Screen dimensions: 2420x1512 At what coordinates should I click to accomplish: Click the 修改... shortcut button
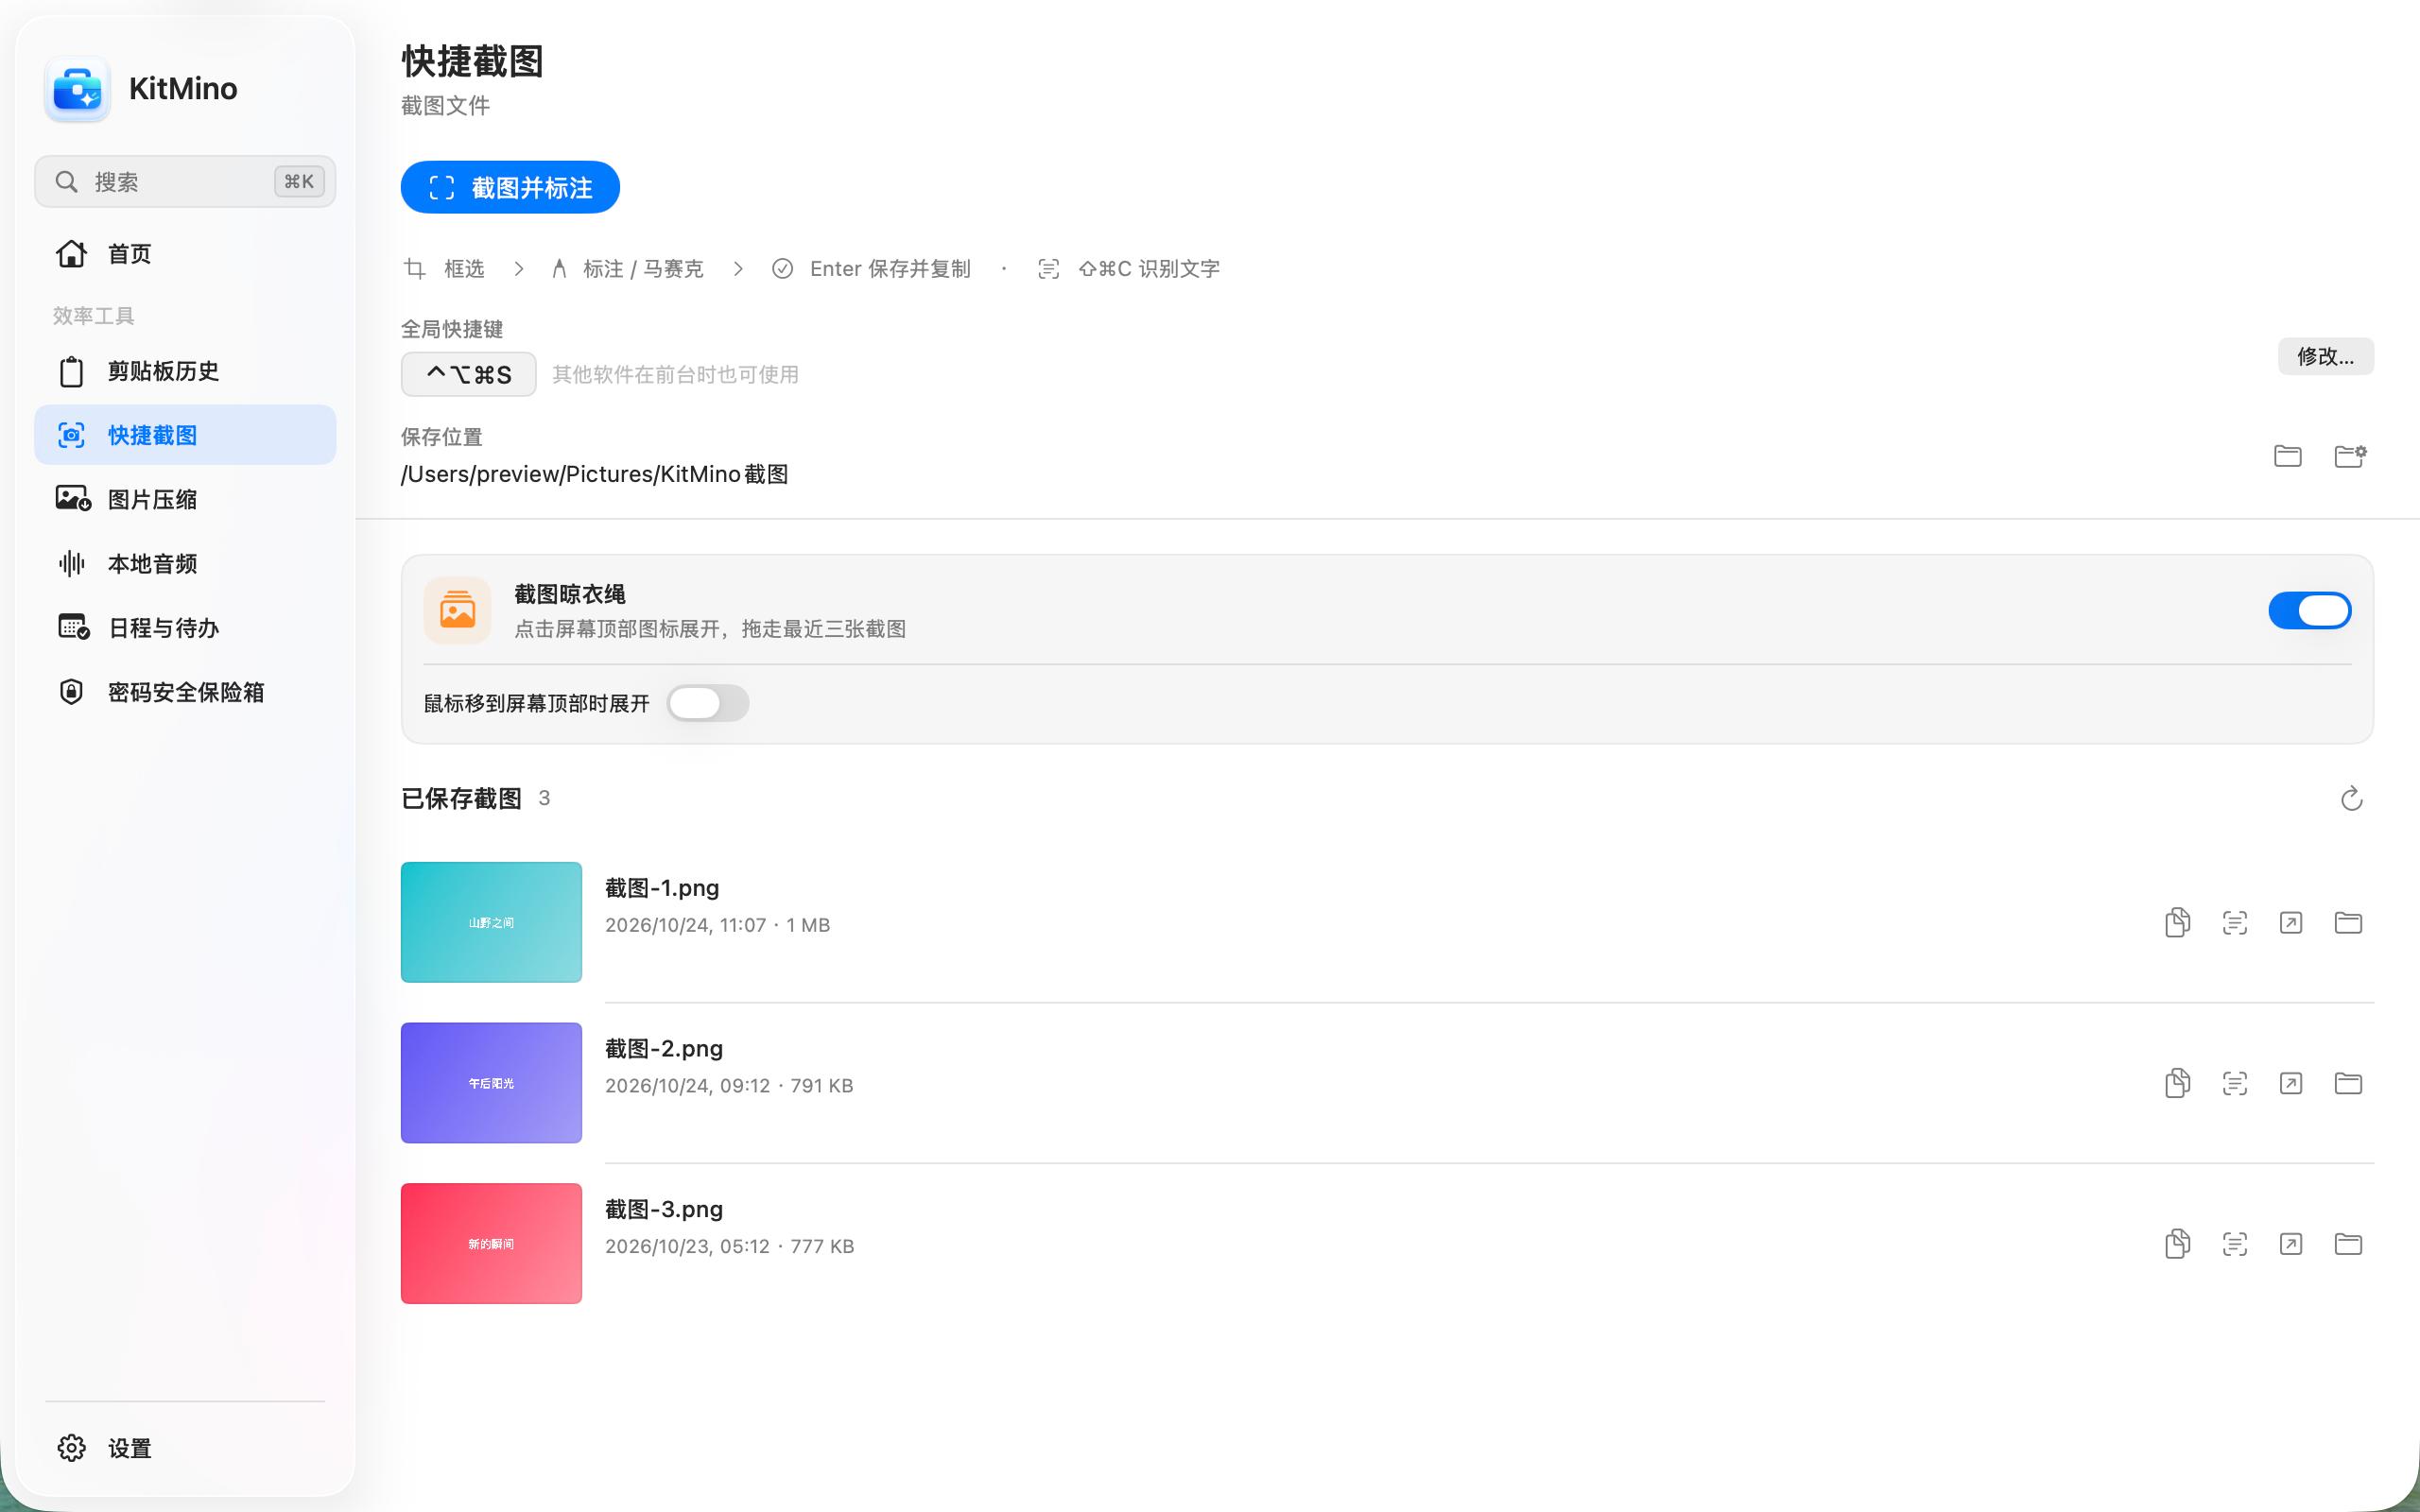tap(2326, 356)
